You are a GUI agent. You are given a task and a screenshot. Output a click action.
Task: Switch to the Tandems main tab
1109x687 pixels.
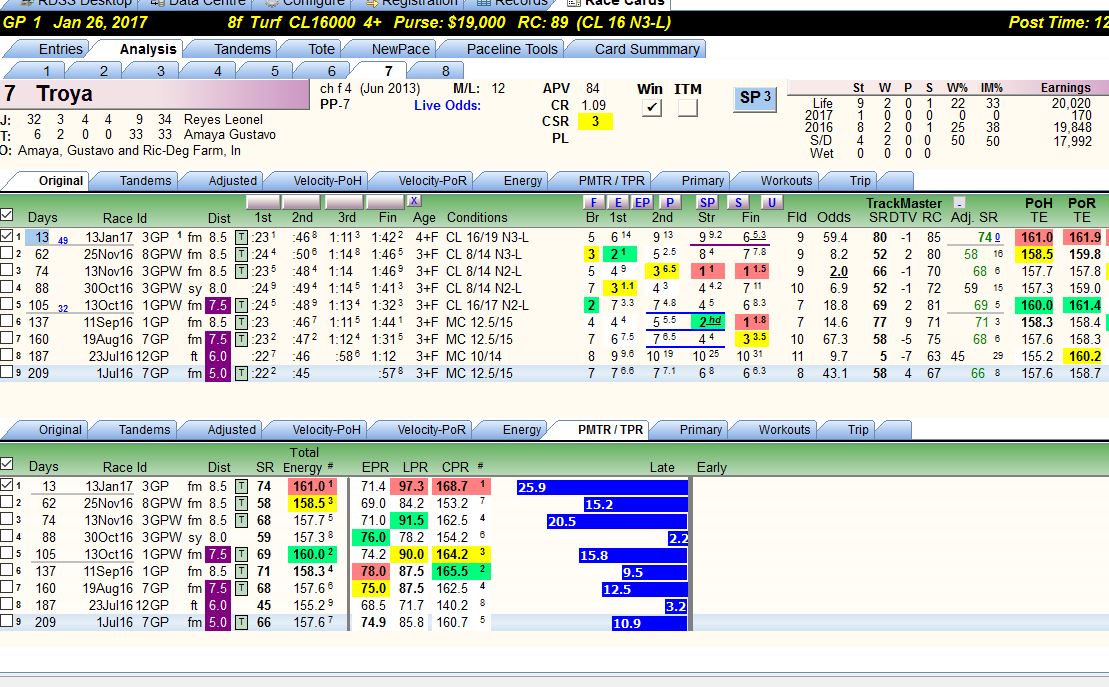click(242, 49)
